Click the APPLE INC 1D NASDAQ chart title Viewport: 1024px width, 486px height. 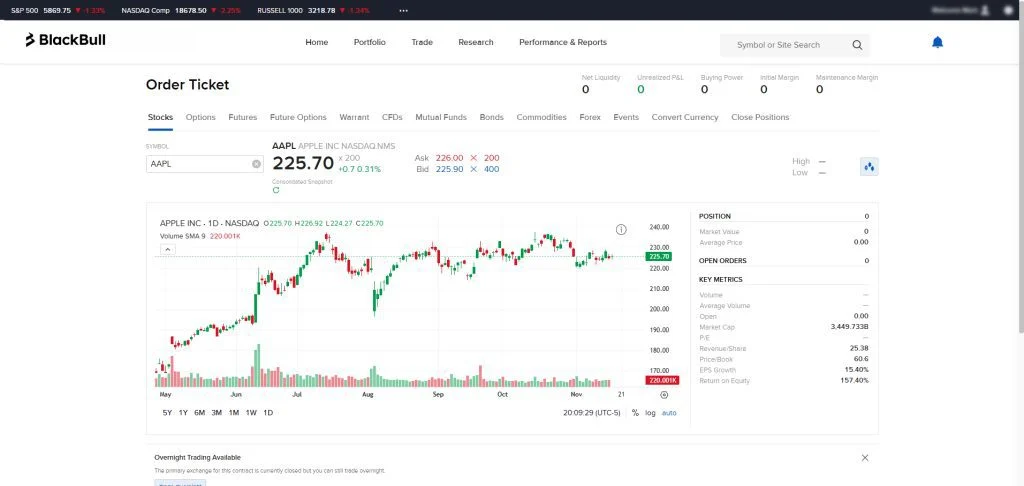click(210, 223)
